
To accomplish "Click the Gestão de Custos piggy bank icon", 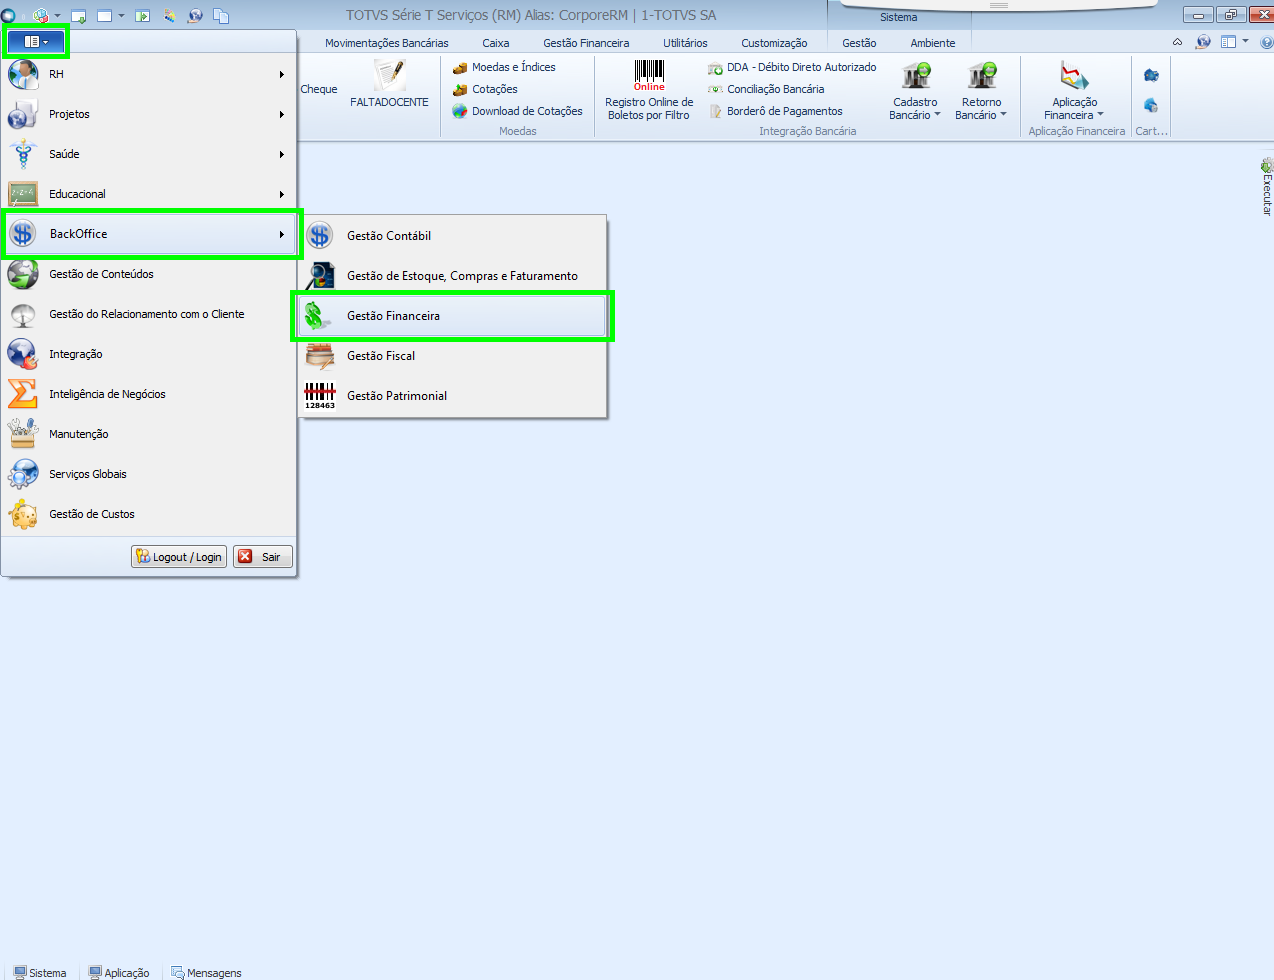I will [x=22, y=514].
